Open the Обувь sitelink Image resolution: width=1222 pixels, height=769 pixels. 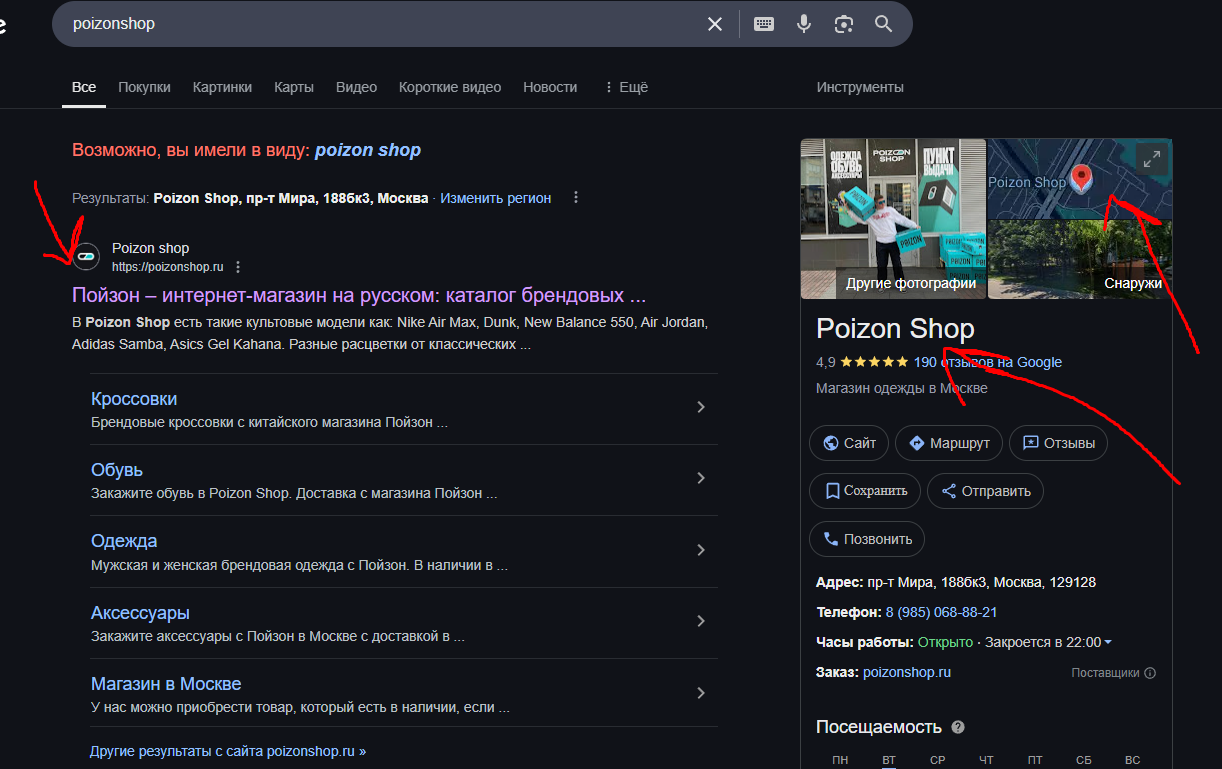click(117, 470)
